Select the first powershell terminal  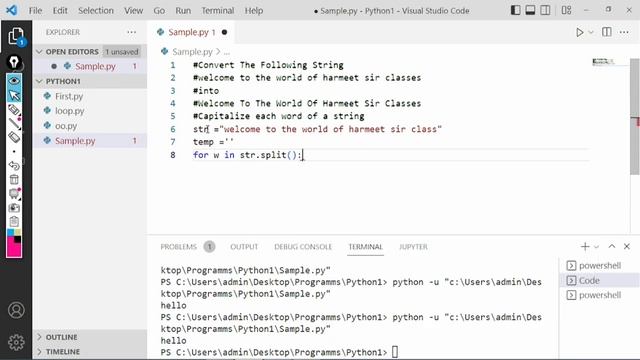click(x=599, y=266)
